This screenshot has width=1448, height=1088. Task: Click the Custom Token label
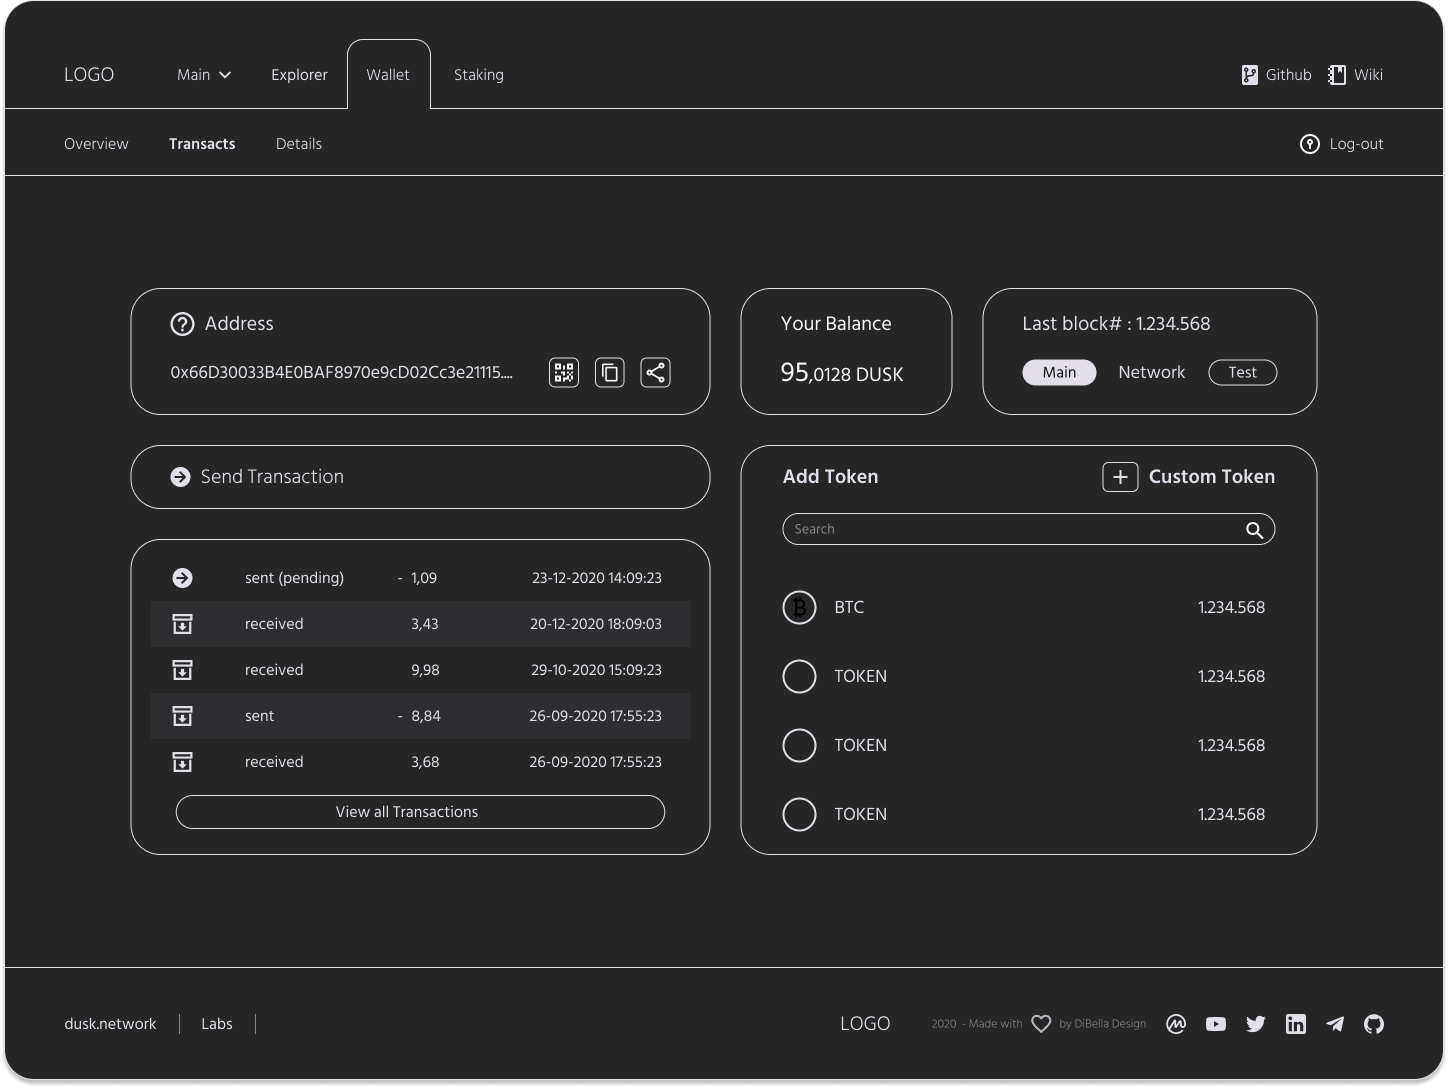point(1212,477)
